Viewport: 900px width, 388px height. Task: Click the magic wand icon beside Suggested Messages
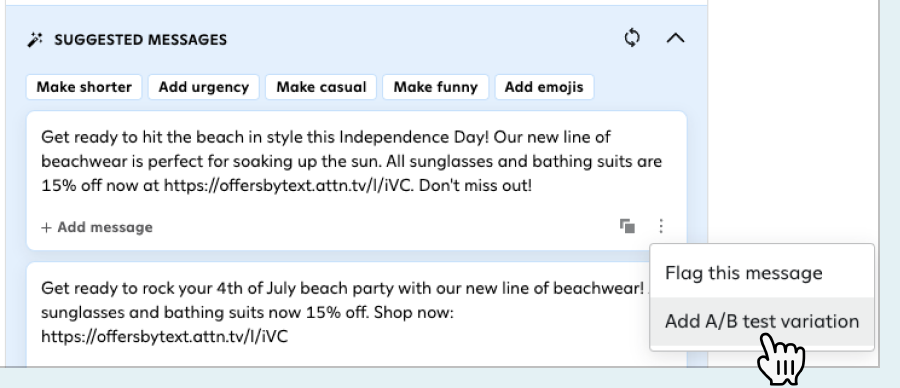35,40
